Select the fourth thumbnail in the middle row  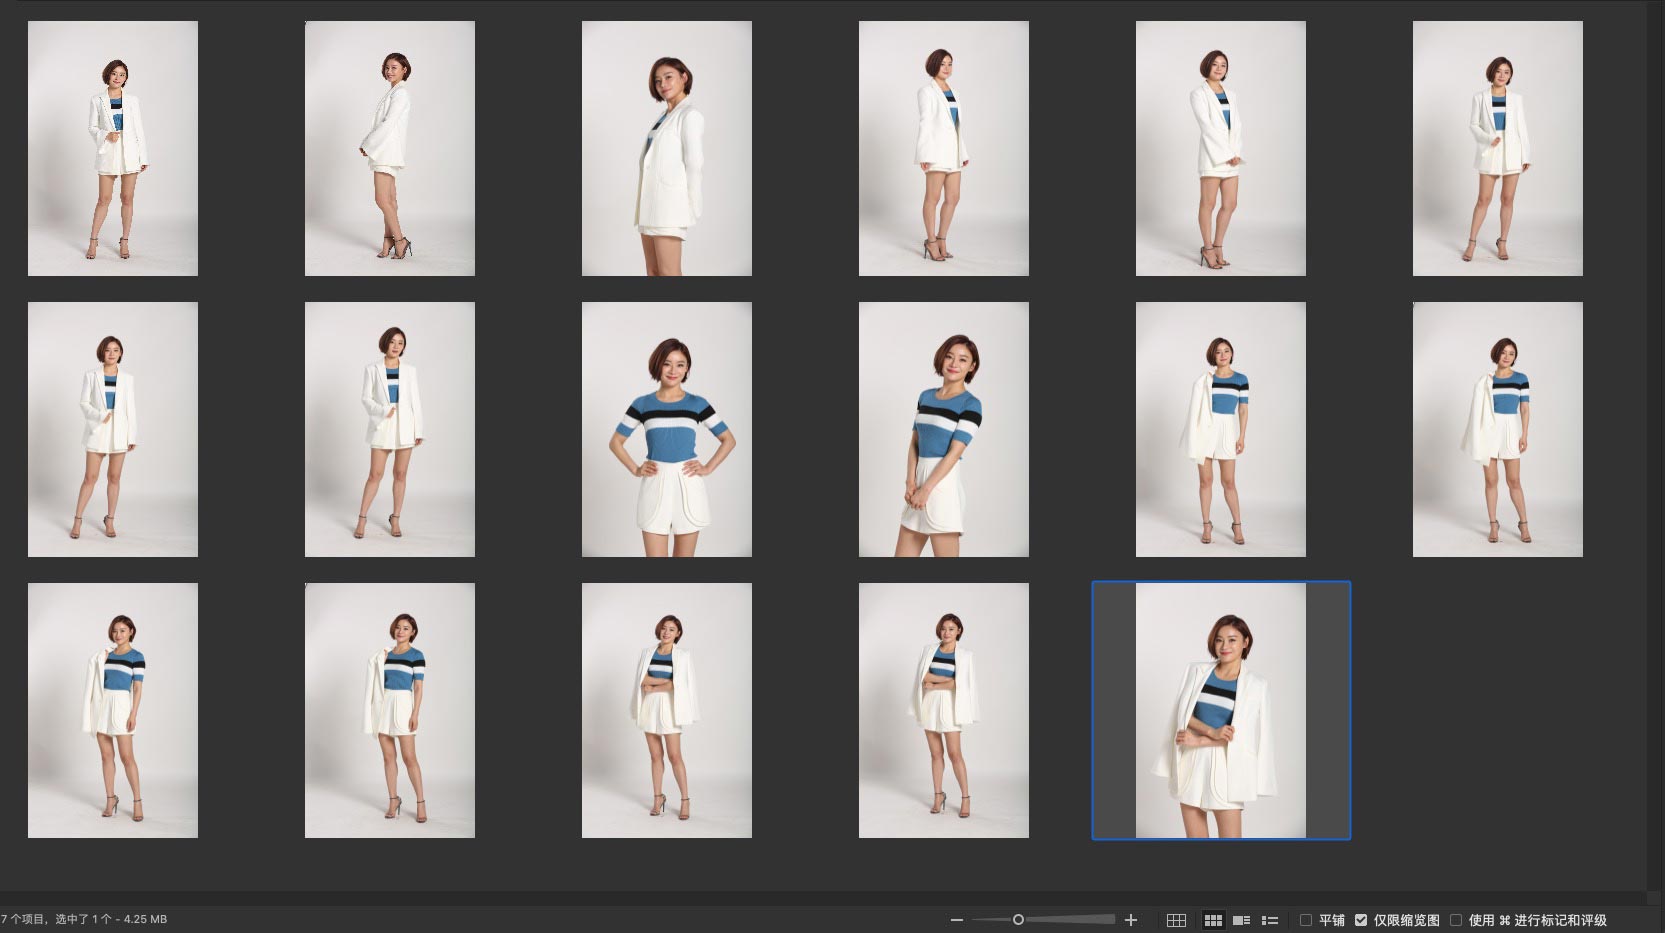coord(944,429)
